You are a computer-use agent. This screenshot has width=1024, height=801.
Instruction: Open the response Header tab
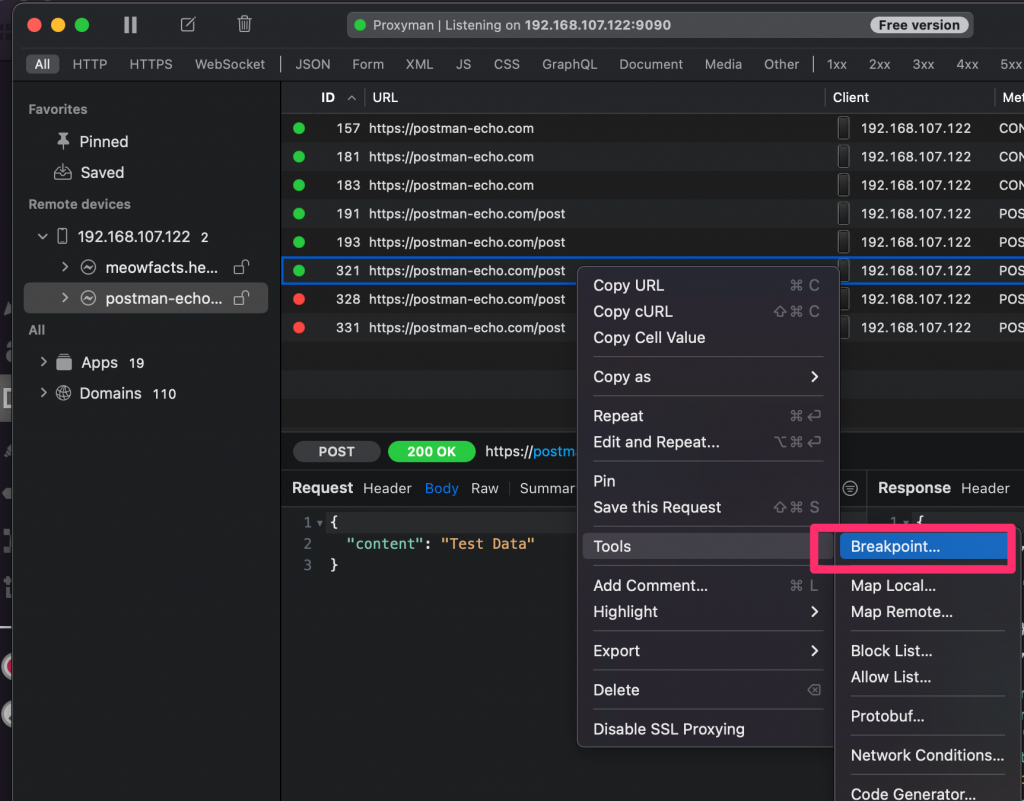click(x=985, y=488)
